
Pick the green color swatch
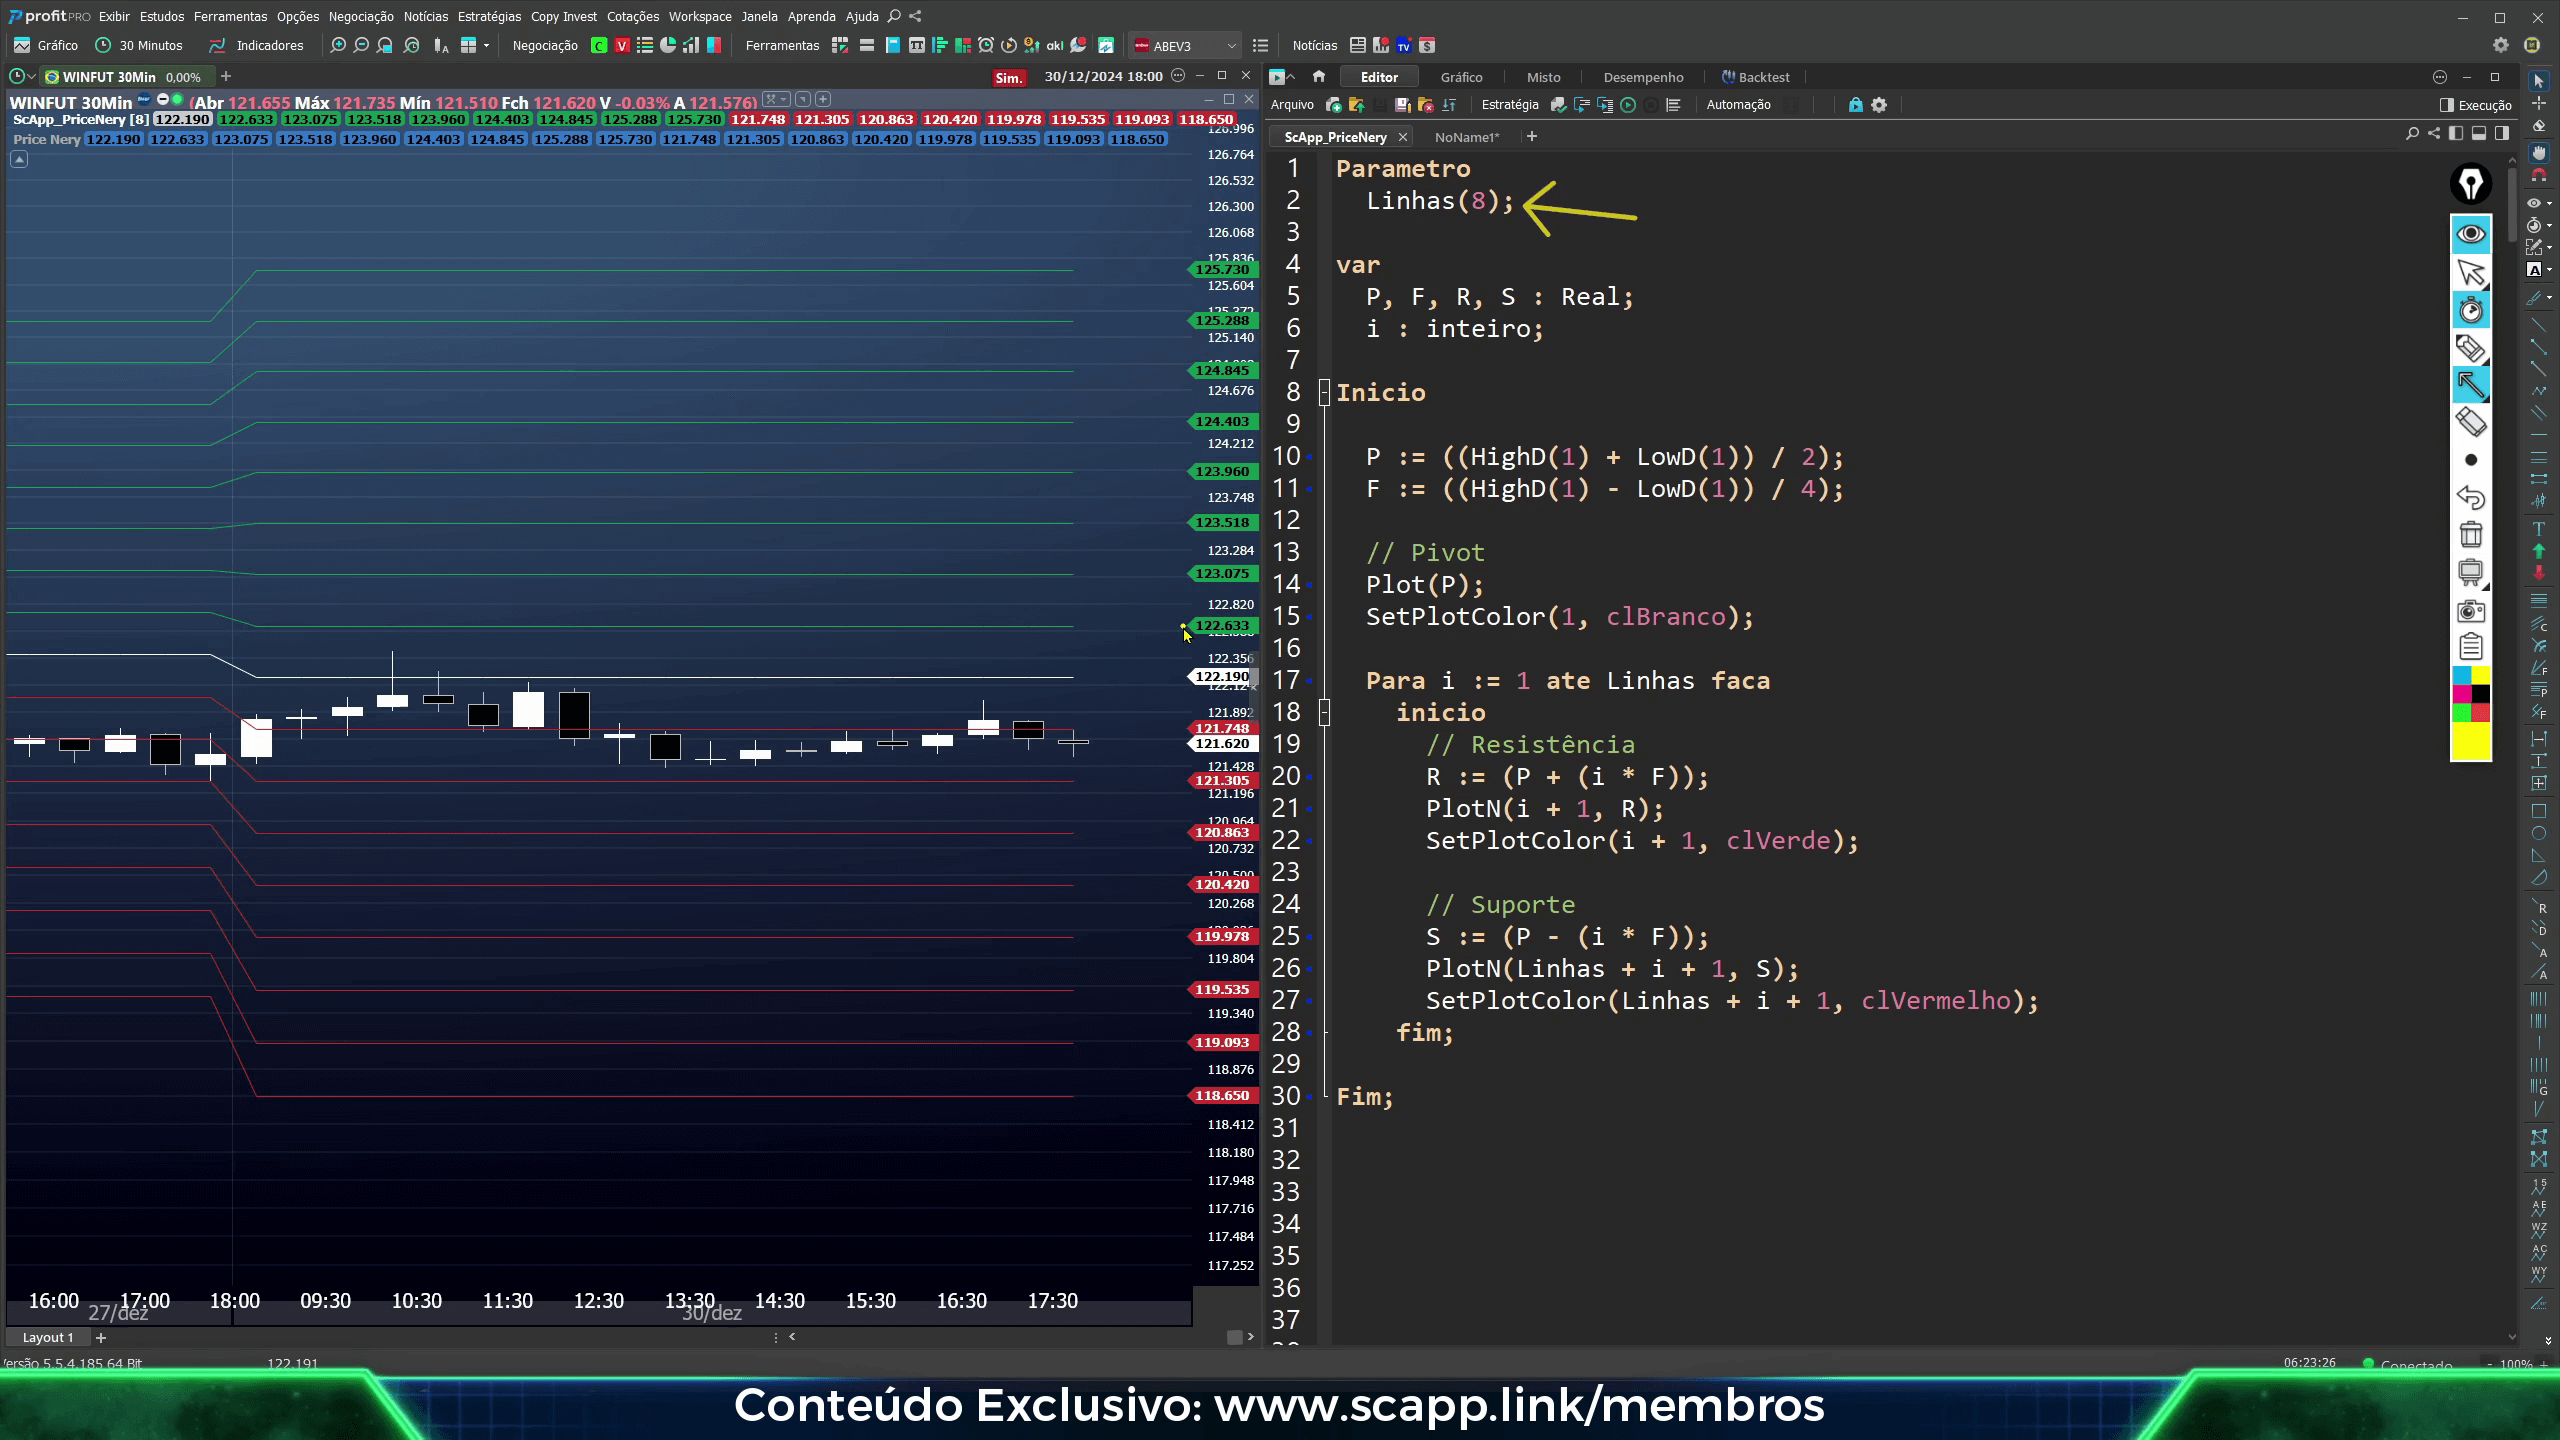pyautogui.click(x=2462, y=713)
